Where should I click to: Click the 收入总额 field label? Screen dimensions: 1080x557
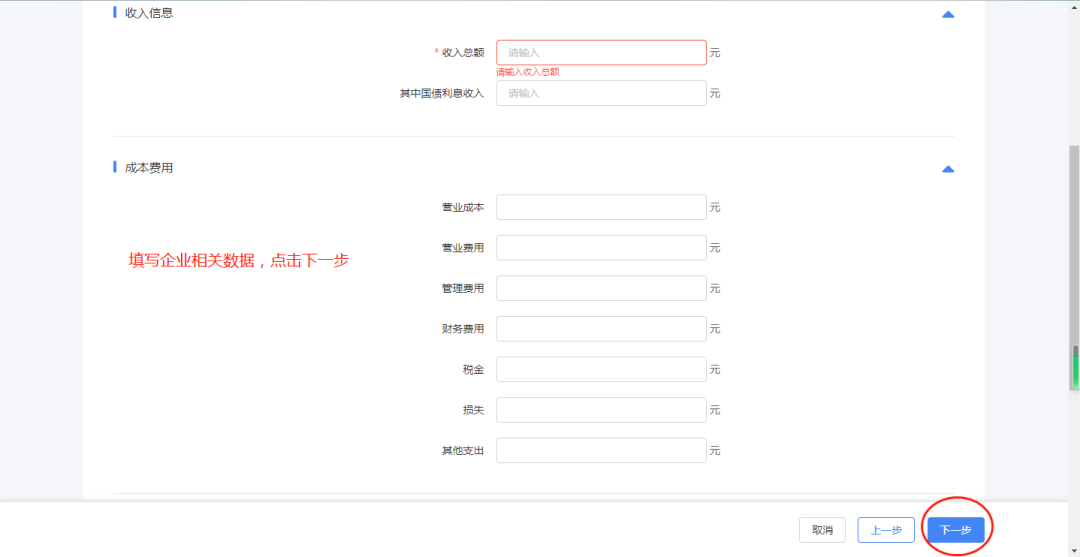tap(463, 52)
